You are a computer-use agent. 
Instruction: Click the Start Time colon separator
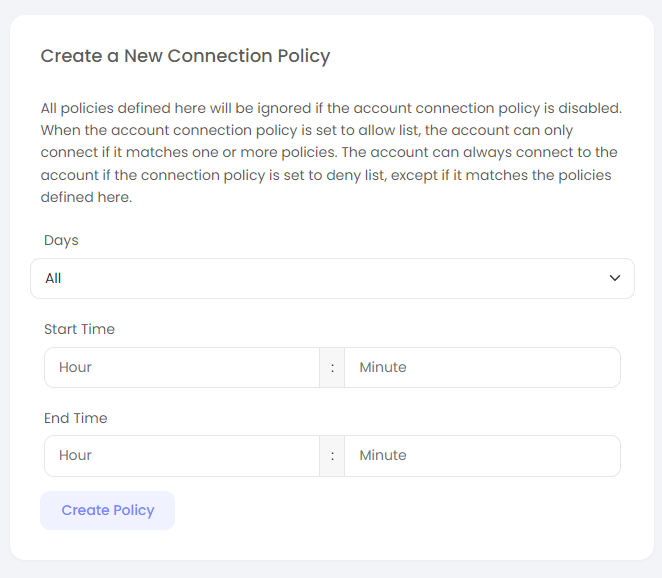[x=332, y=367]
